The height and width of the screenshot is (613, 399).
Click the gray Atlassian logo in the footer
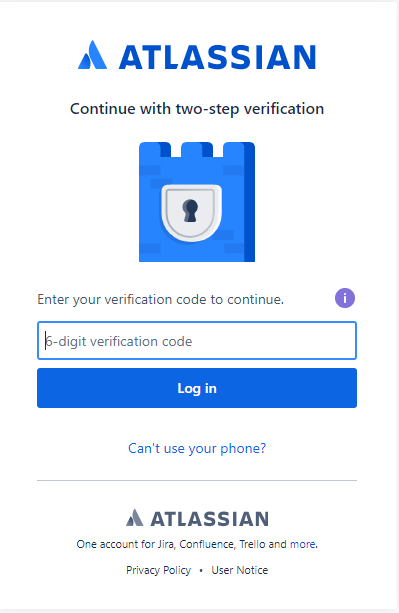134,518
